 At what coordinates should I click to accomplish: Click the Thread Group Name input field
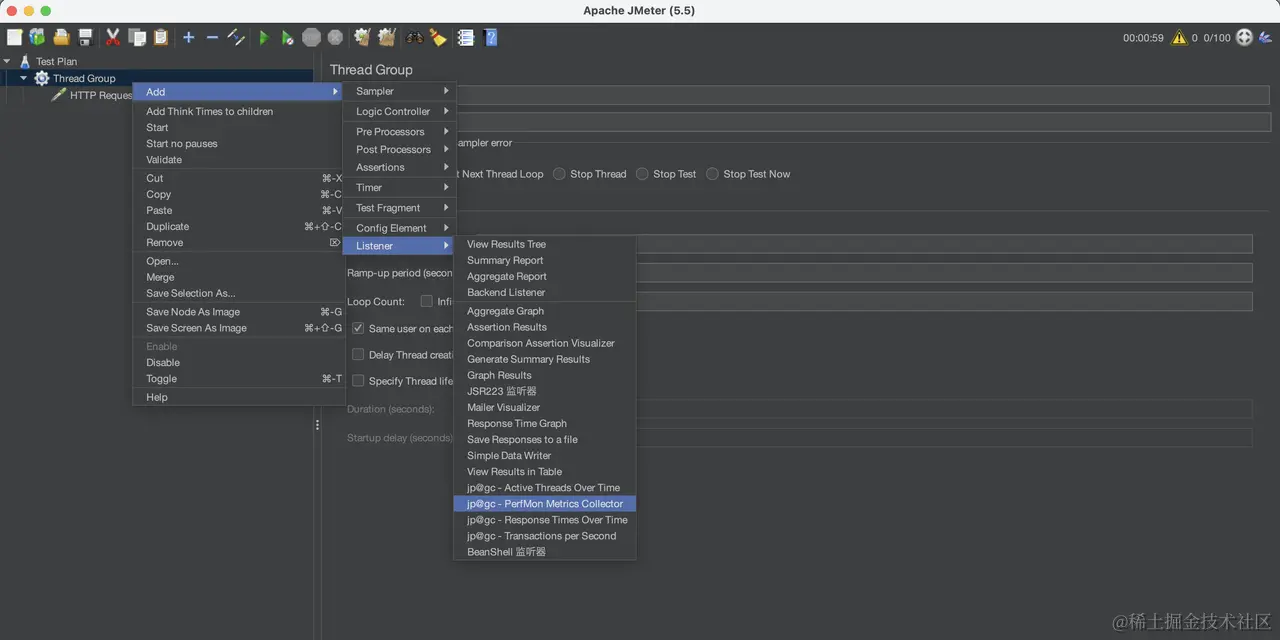click(x=863, y=95)
